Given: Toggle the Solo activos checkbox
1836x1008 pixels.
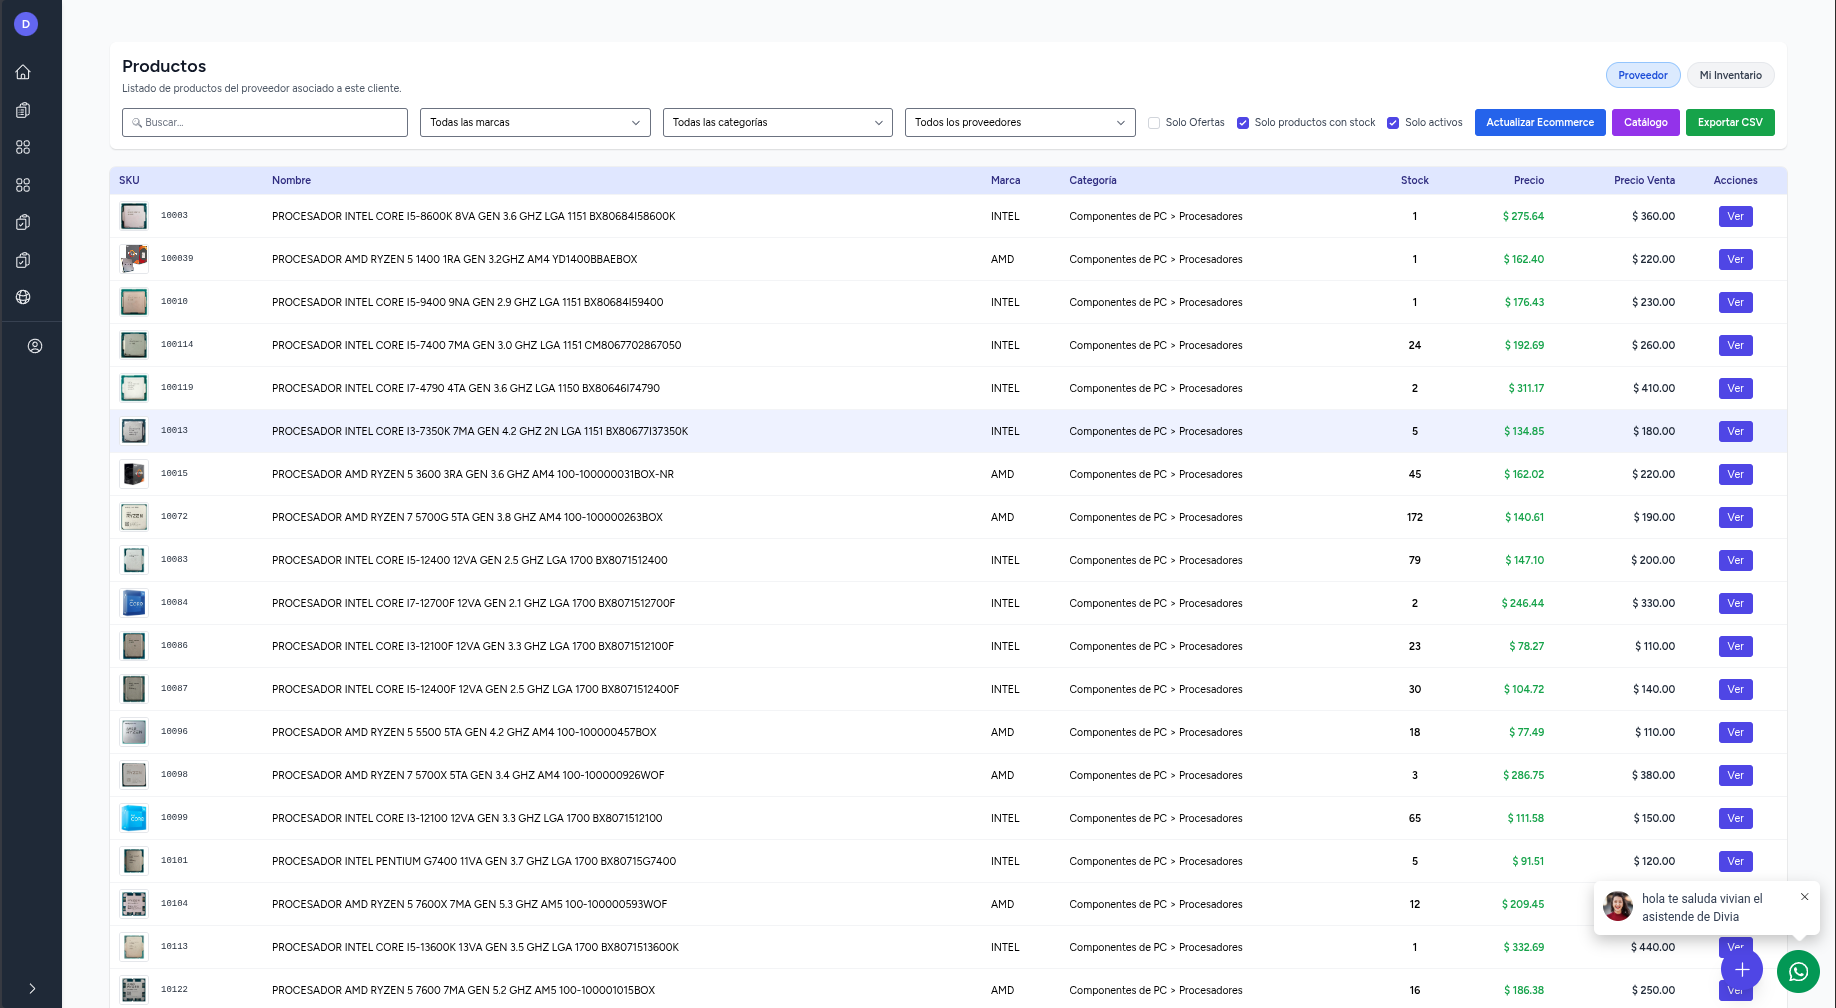Looking at the screenshot, I should point(1393,123).
